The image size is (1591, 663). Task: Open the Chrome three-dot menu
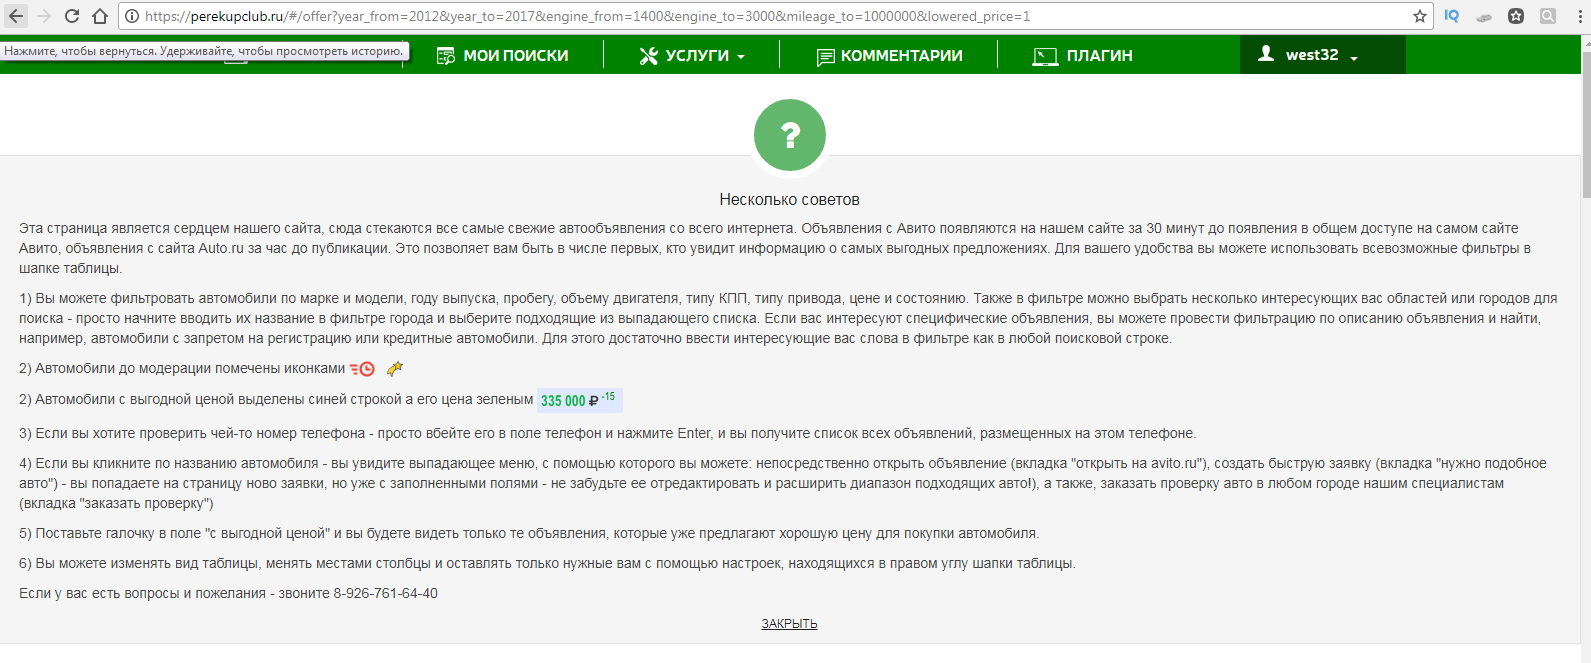1579,16
